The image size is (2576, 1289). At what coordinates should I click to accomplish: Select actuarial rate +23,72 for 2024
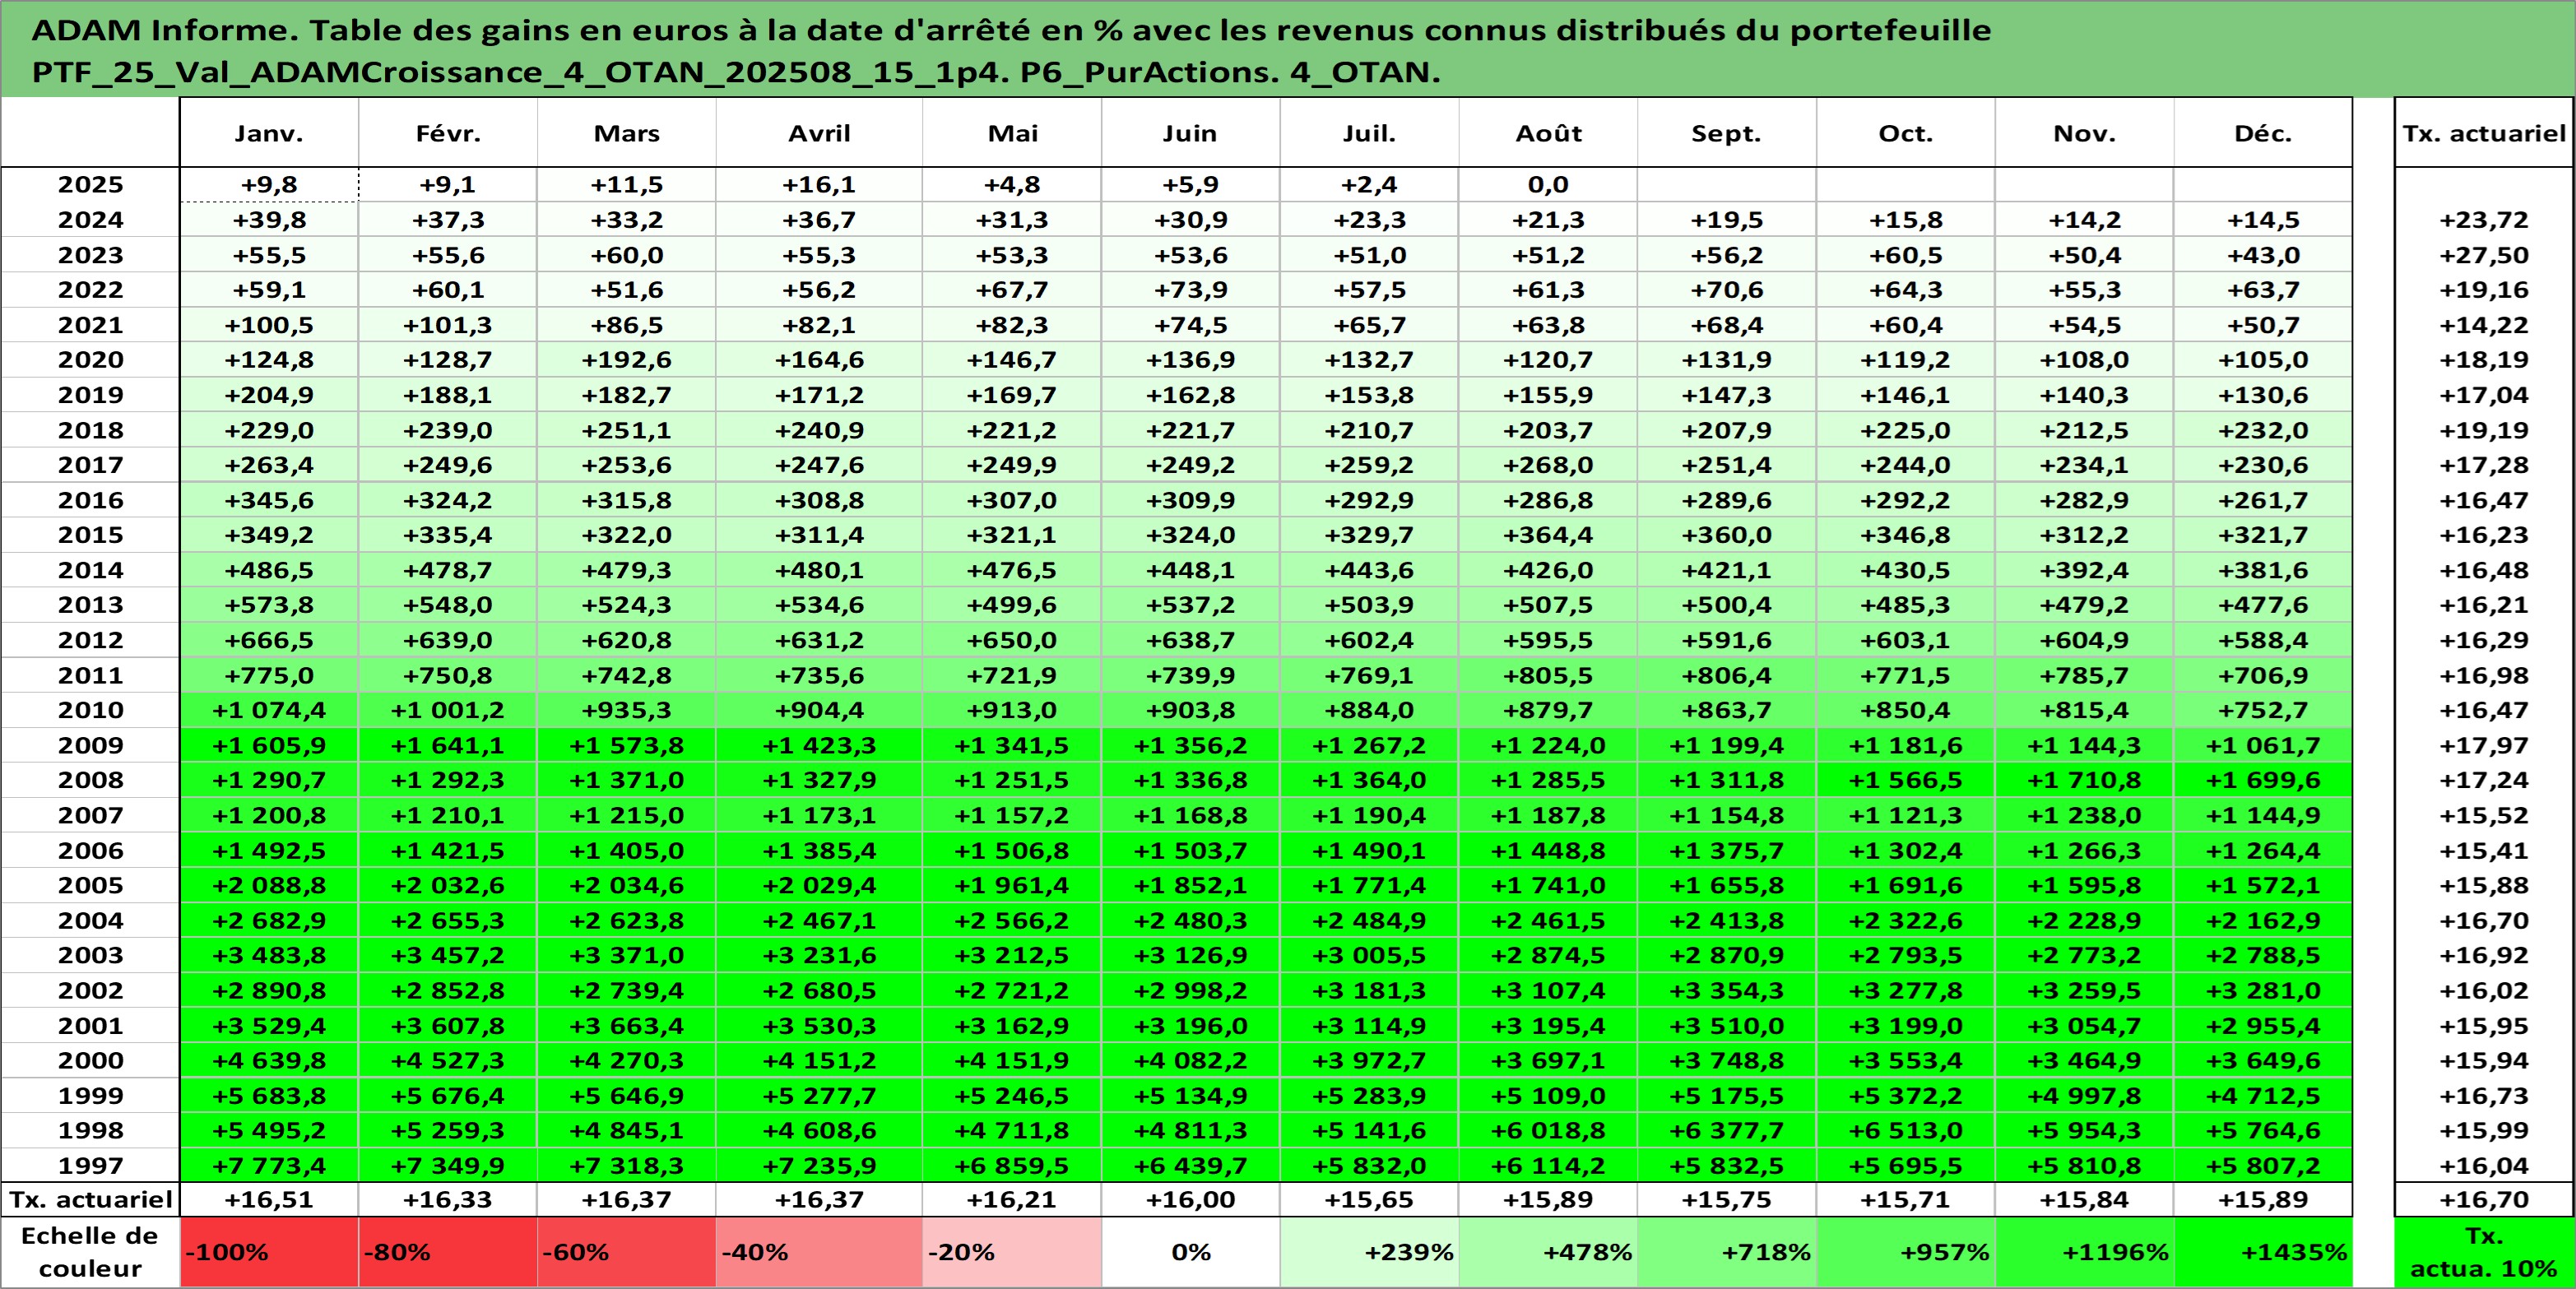[x=2484, y=220]
